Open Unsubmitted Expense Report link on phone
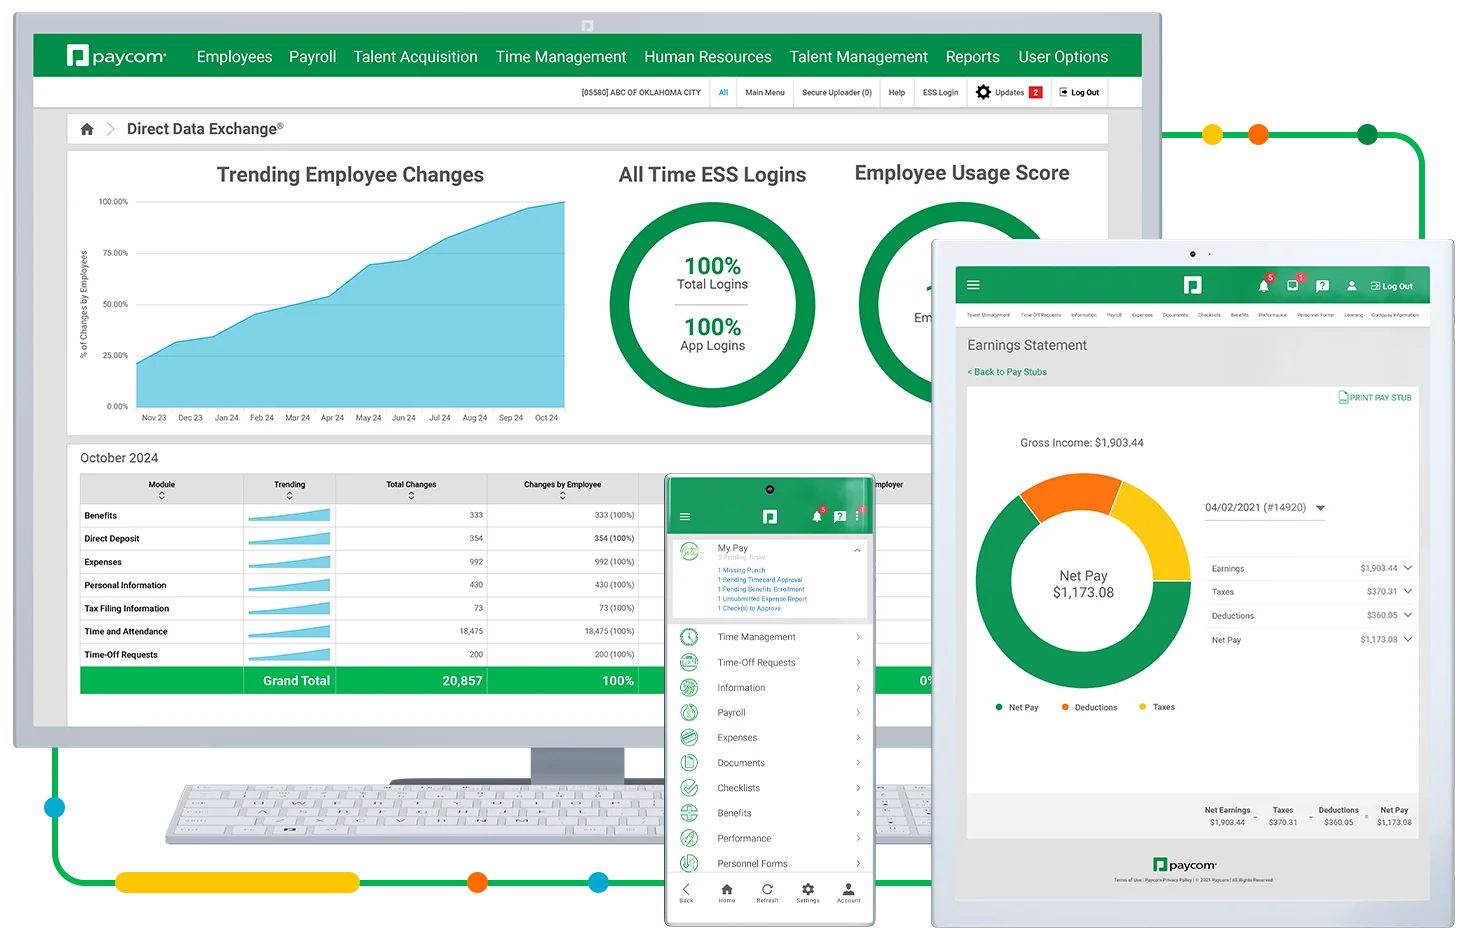The width and height of the screenshot is (1466, 940). click(x=762, y=599)
